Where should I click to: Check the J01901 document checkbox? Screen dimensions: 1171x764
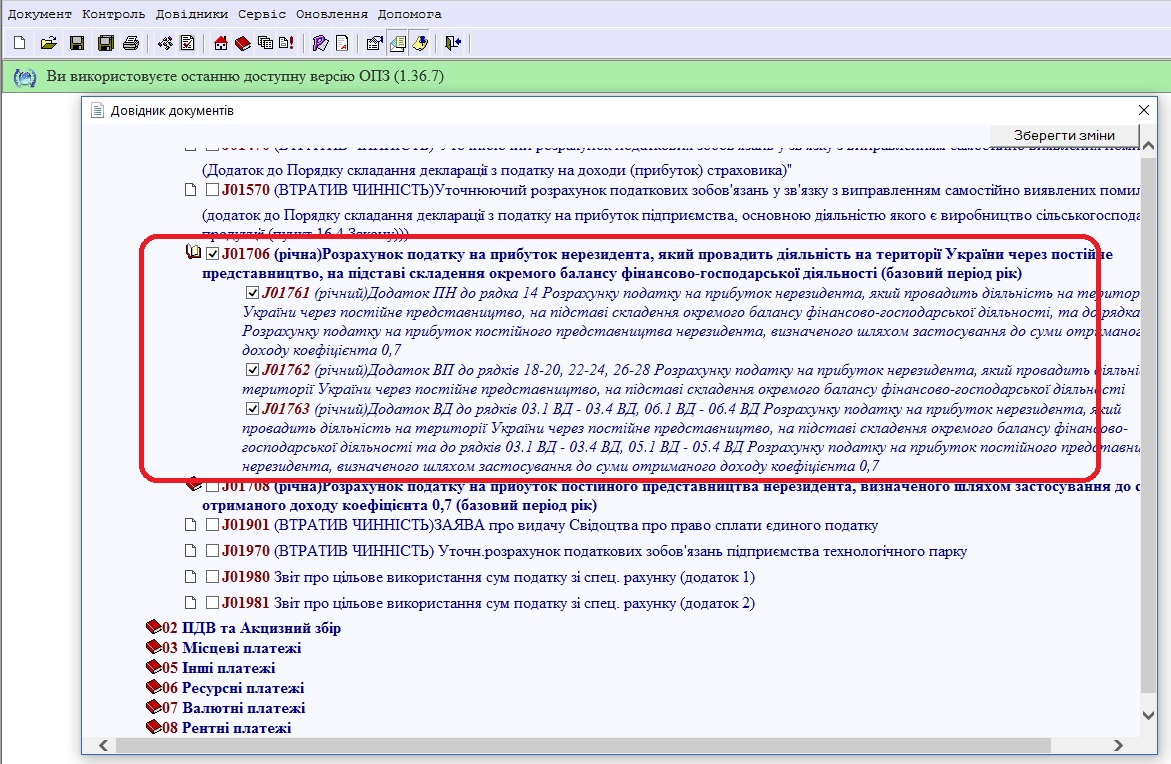tap(212, 525)
